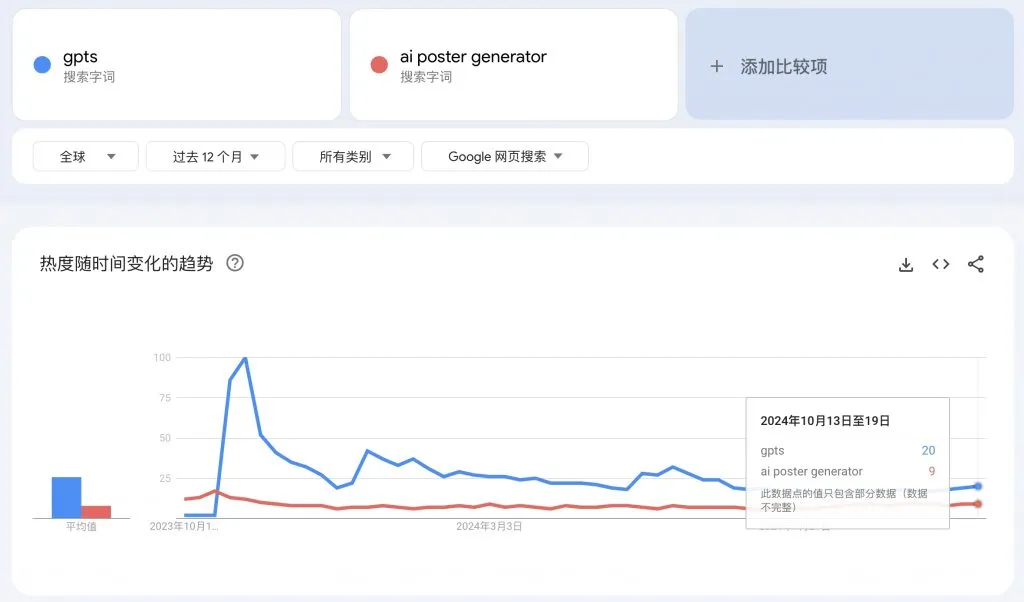Image resolution: width=1024 pixels, height=602 pixels.
Task: Open the 过去 12 个月 time range dropdown
Action: 216,156
